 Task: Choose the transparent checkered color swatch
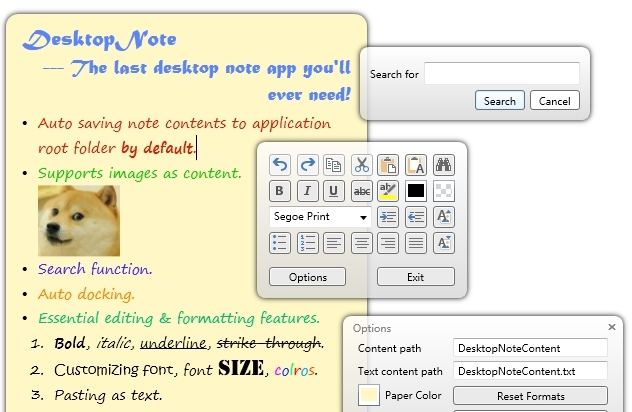pos(444,191)
